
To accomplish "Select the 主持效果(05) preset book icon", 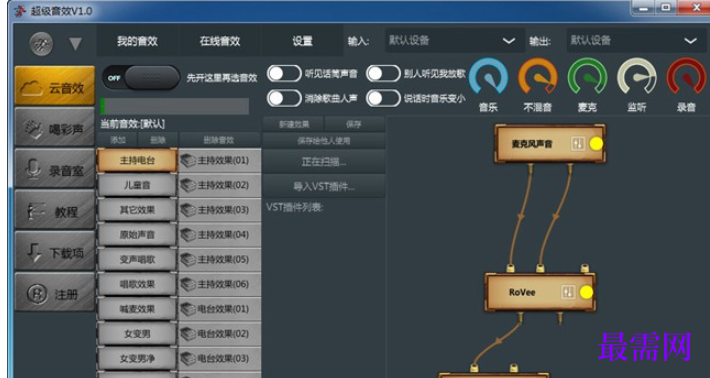I will click(x=188, y=259).
